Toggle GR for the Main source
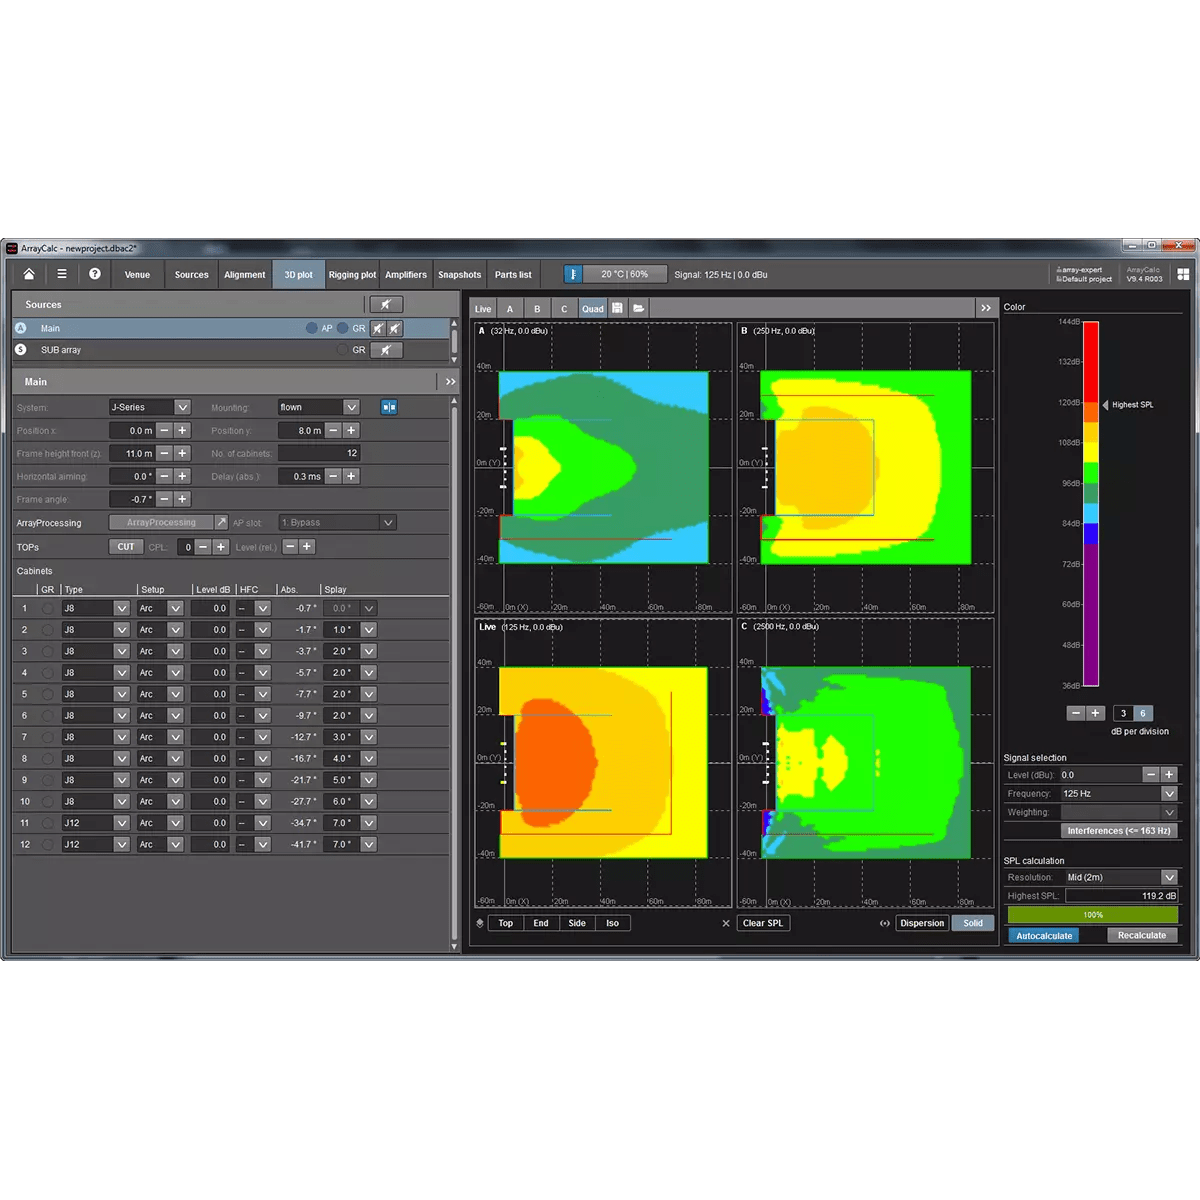Viewport: 1200px width, 1200px height. pyautogui.click(x=344, y=328)
